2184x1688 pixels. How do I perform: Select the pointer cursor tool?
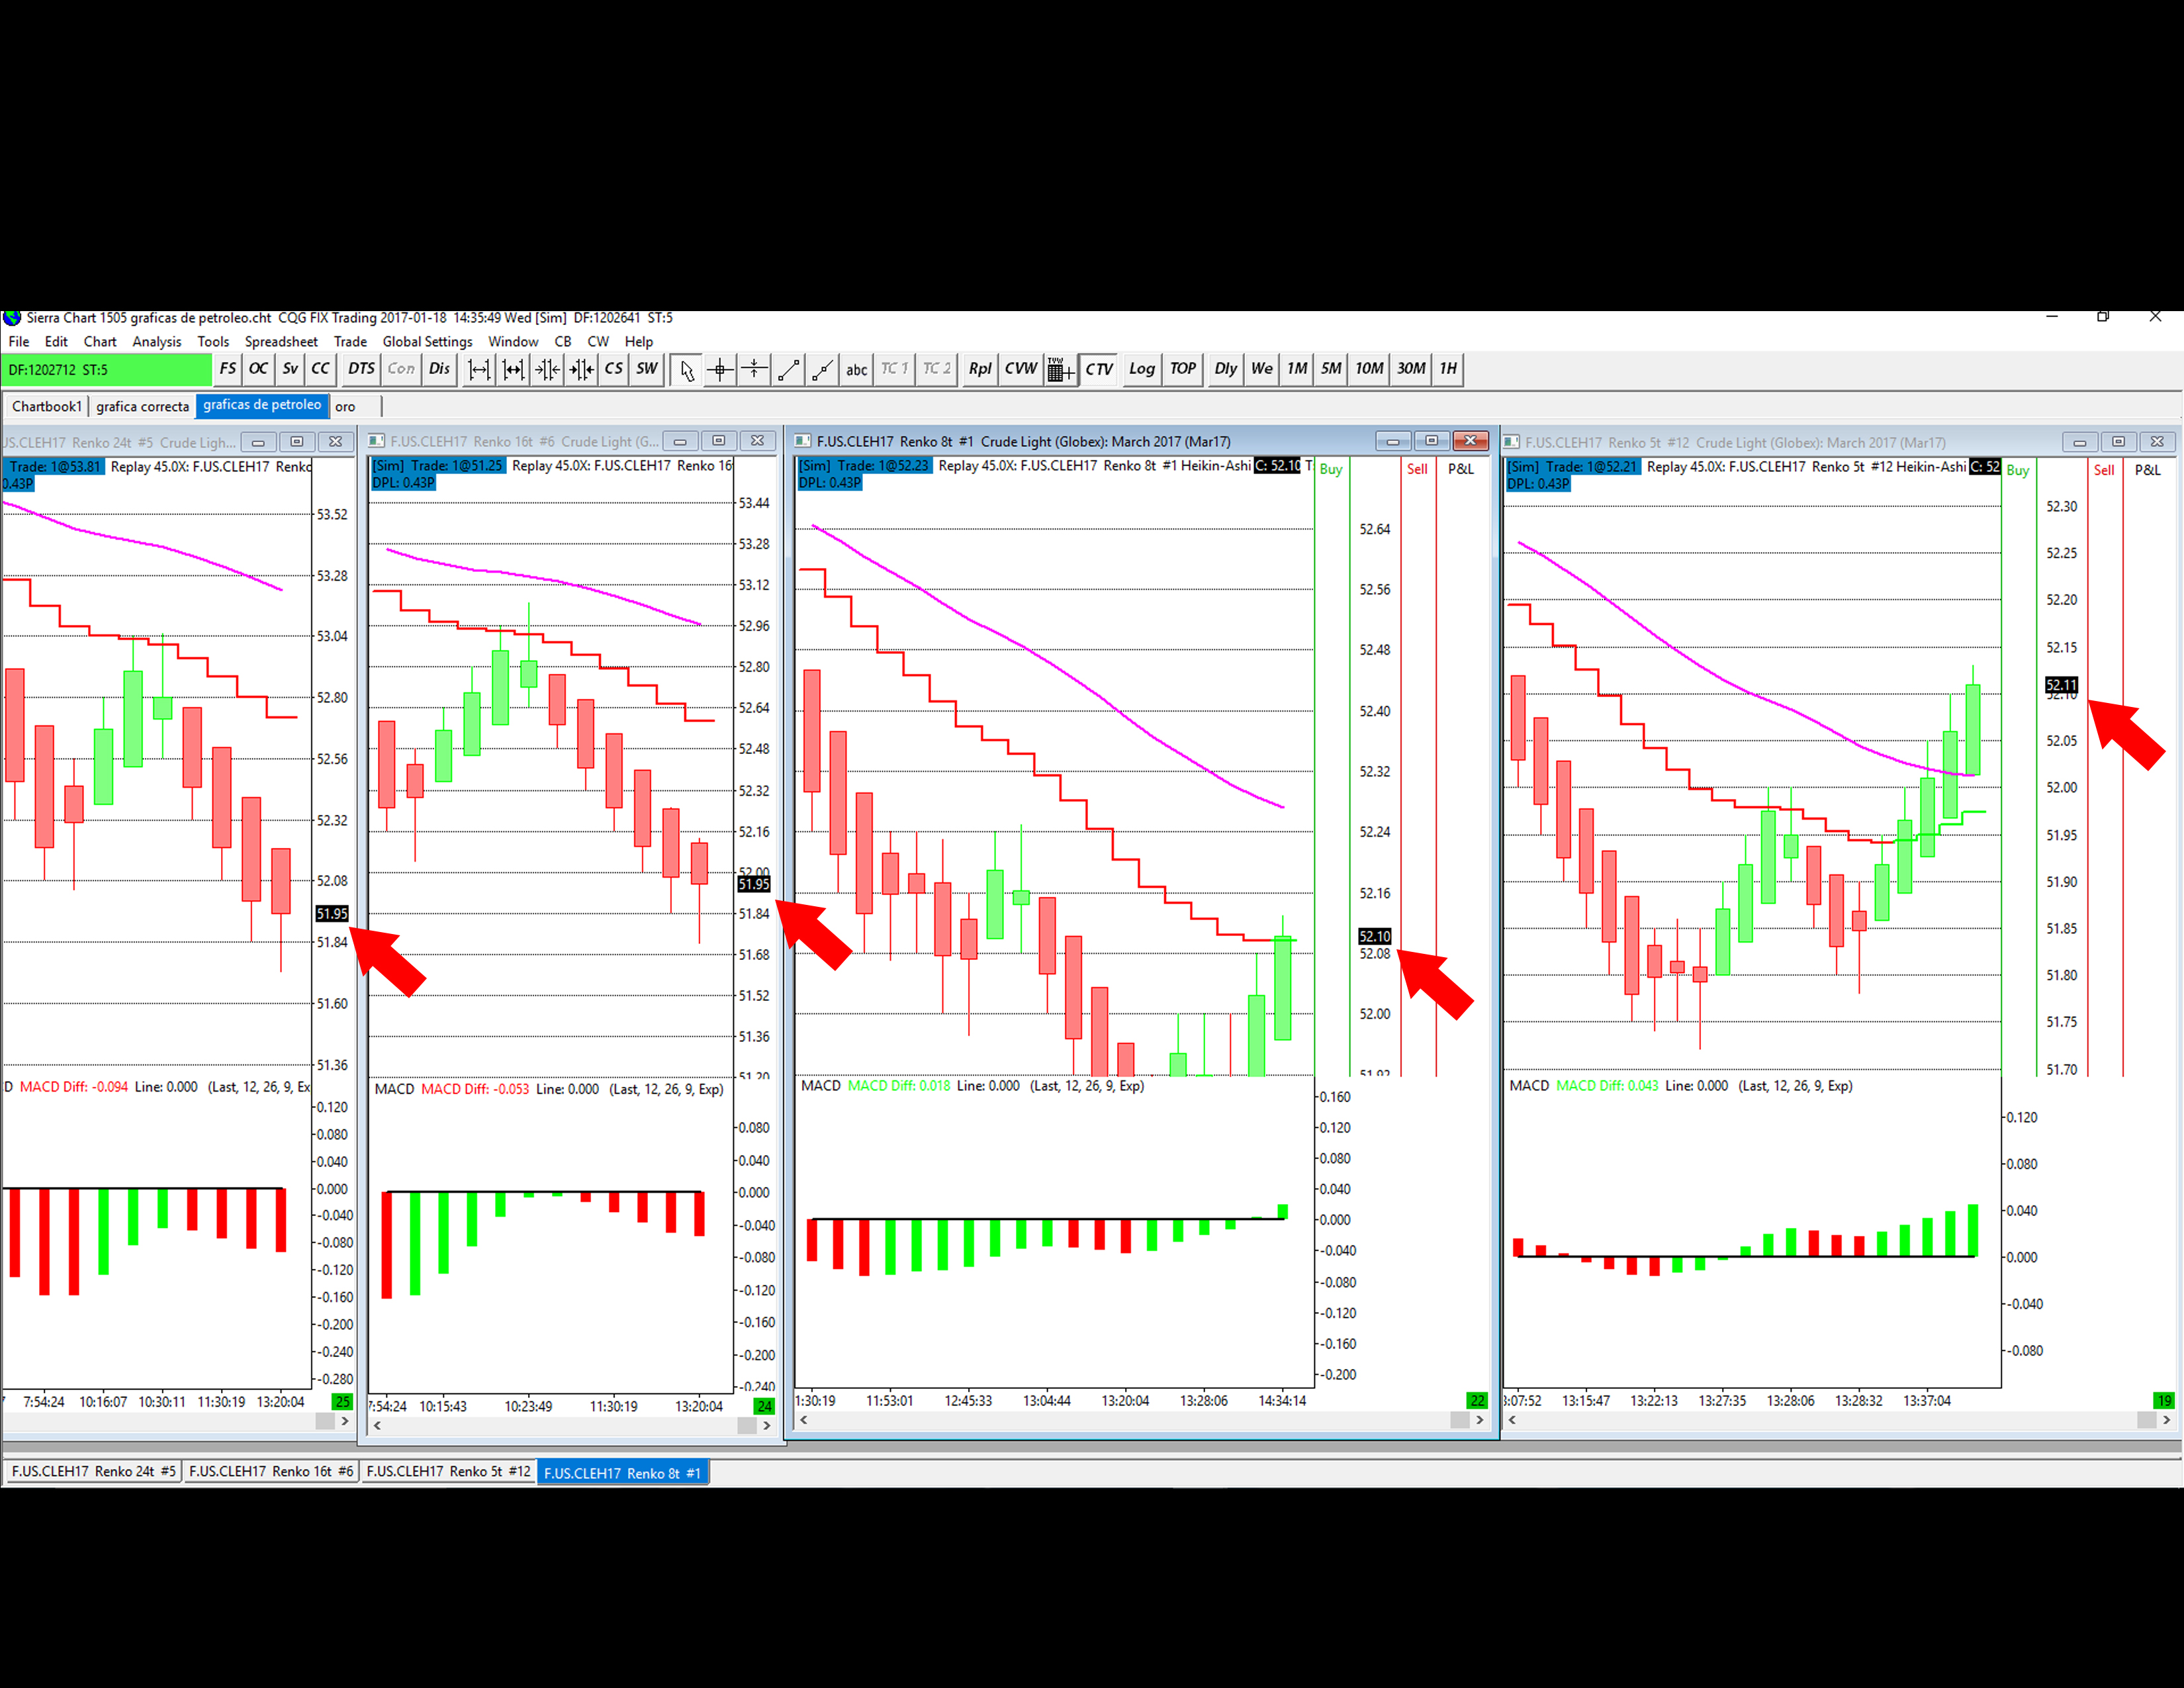[x=686, y=369]
